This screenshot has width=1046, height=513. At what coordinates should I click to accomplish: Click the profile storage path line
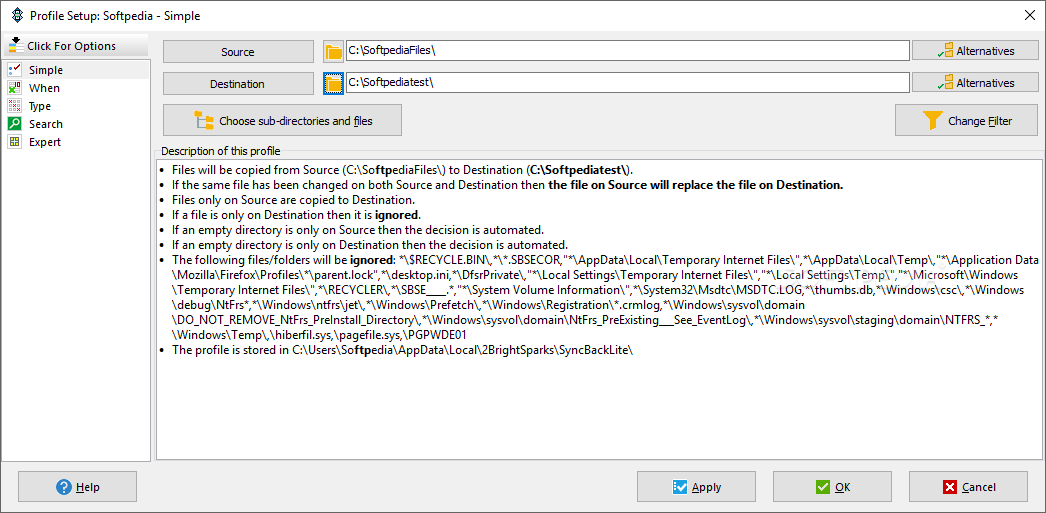pyautogui.click(x=402, y=350)
